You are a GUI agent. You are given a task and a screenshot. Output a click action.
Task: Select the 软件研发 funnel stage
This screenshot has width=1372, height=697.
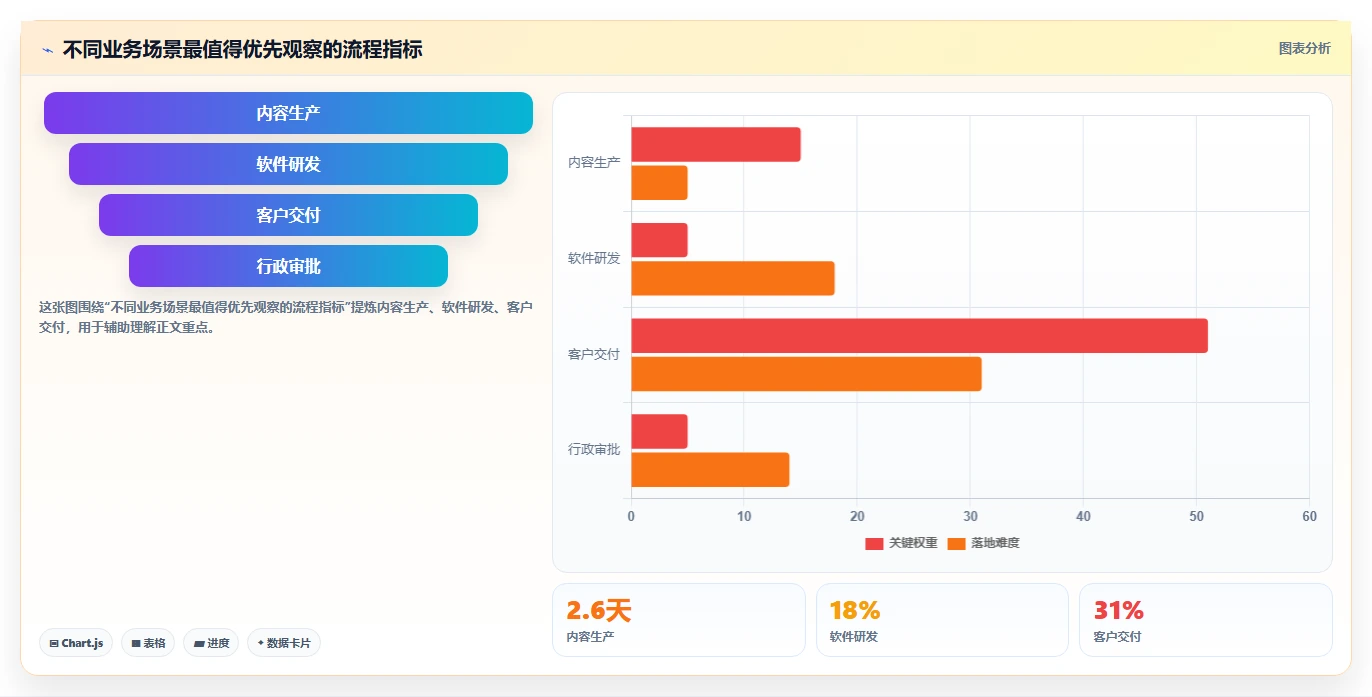tap(288, 164)
